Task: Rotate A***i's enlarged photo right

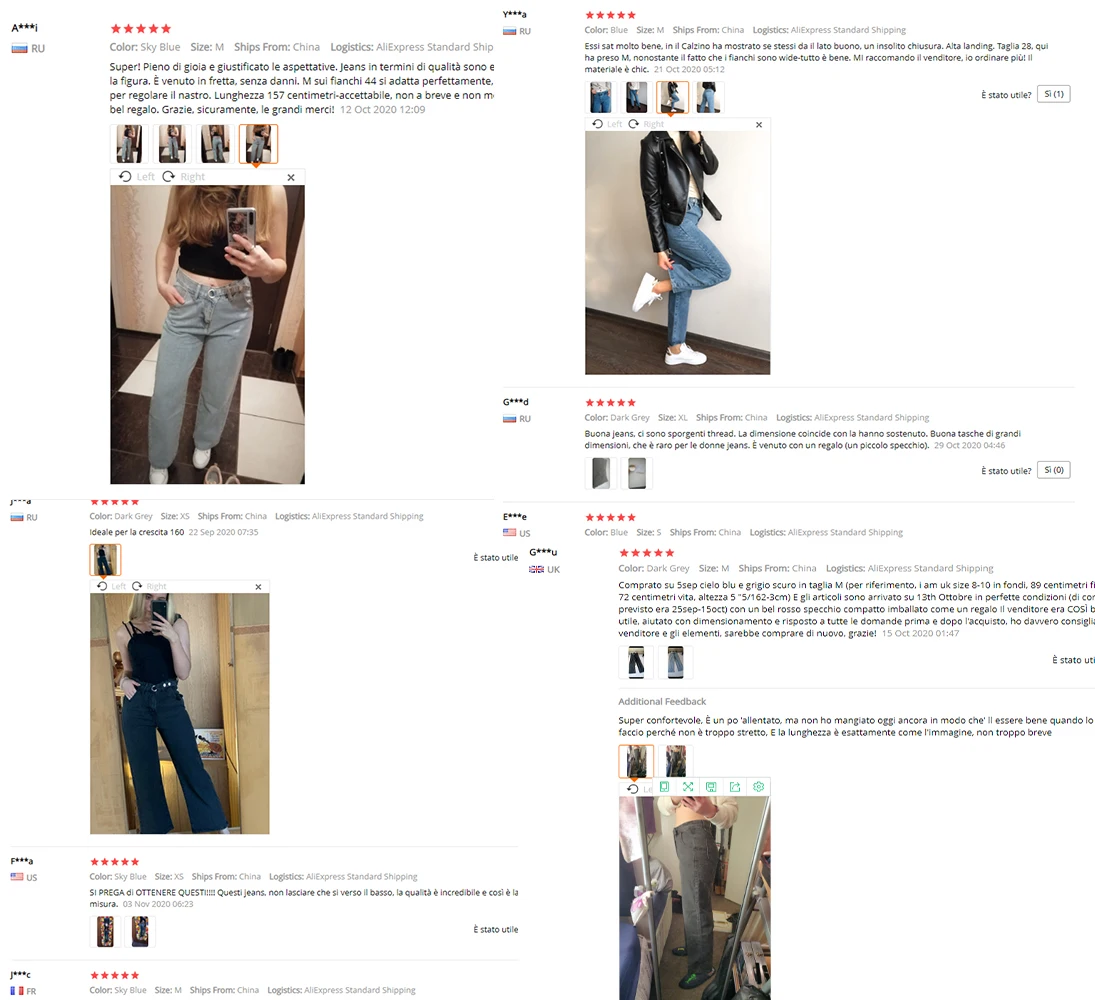Action: tap(184, 177)
